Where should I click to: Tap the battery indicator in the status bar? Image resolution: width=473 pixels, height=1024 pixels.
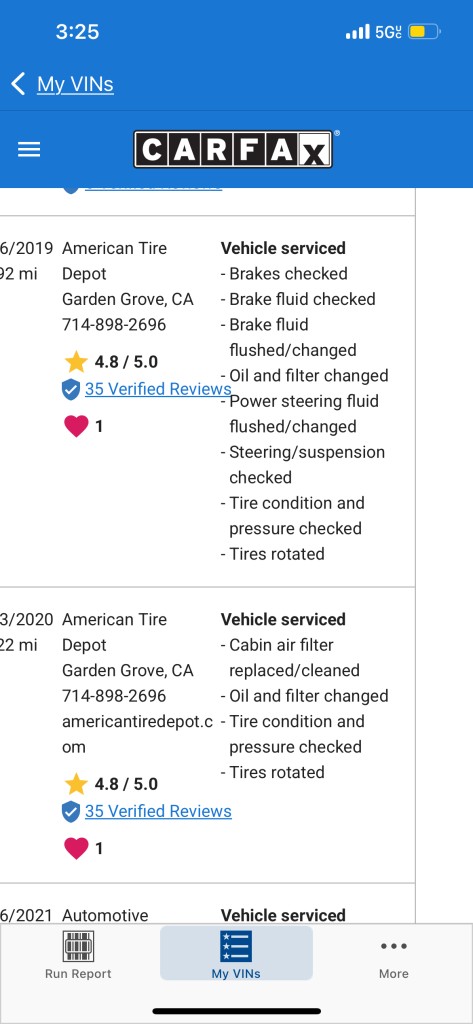425,31
